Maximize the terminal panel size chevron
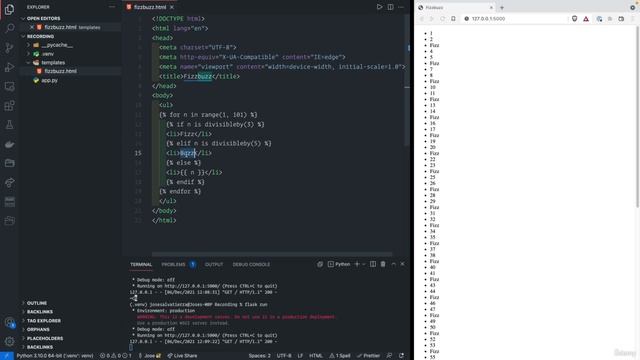This screenshot has height=360, width=640. [393, 264]
